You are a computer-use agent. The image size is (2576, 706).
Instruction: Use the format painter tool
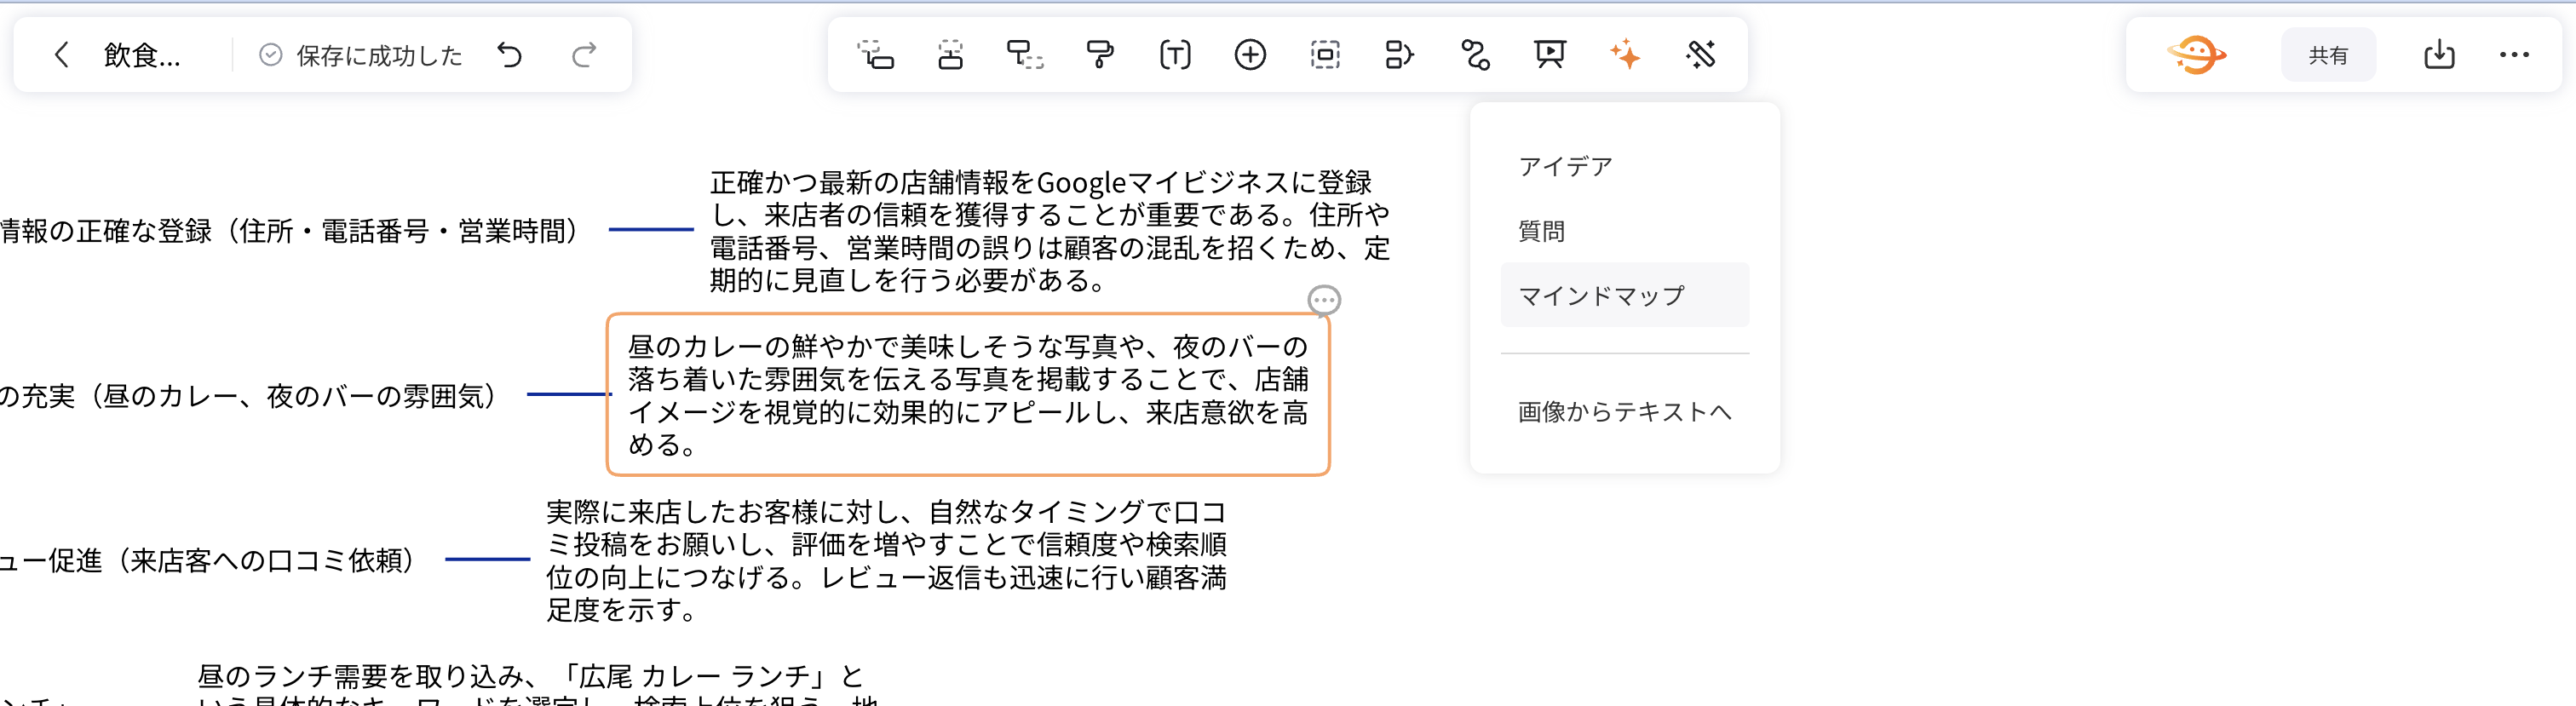(x=1097, y=55)
